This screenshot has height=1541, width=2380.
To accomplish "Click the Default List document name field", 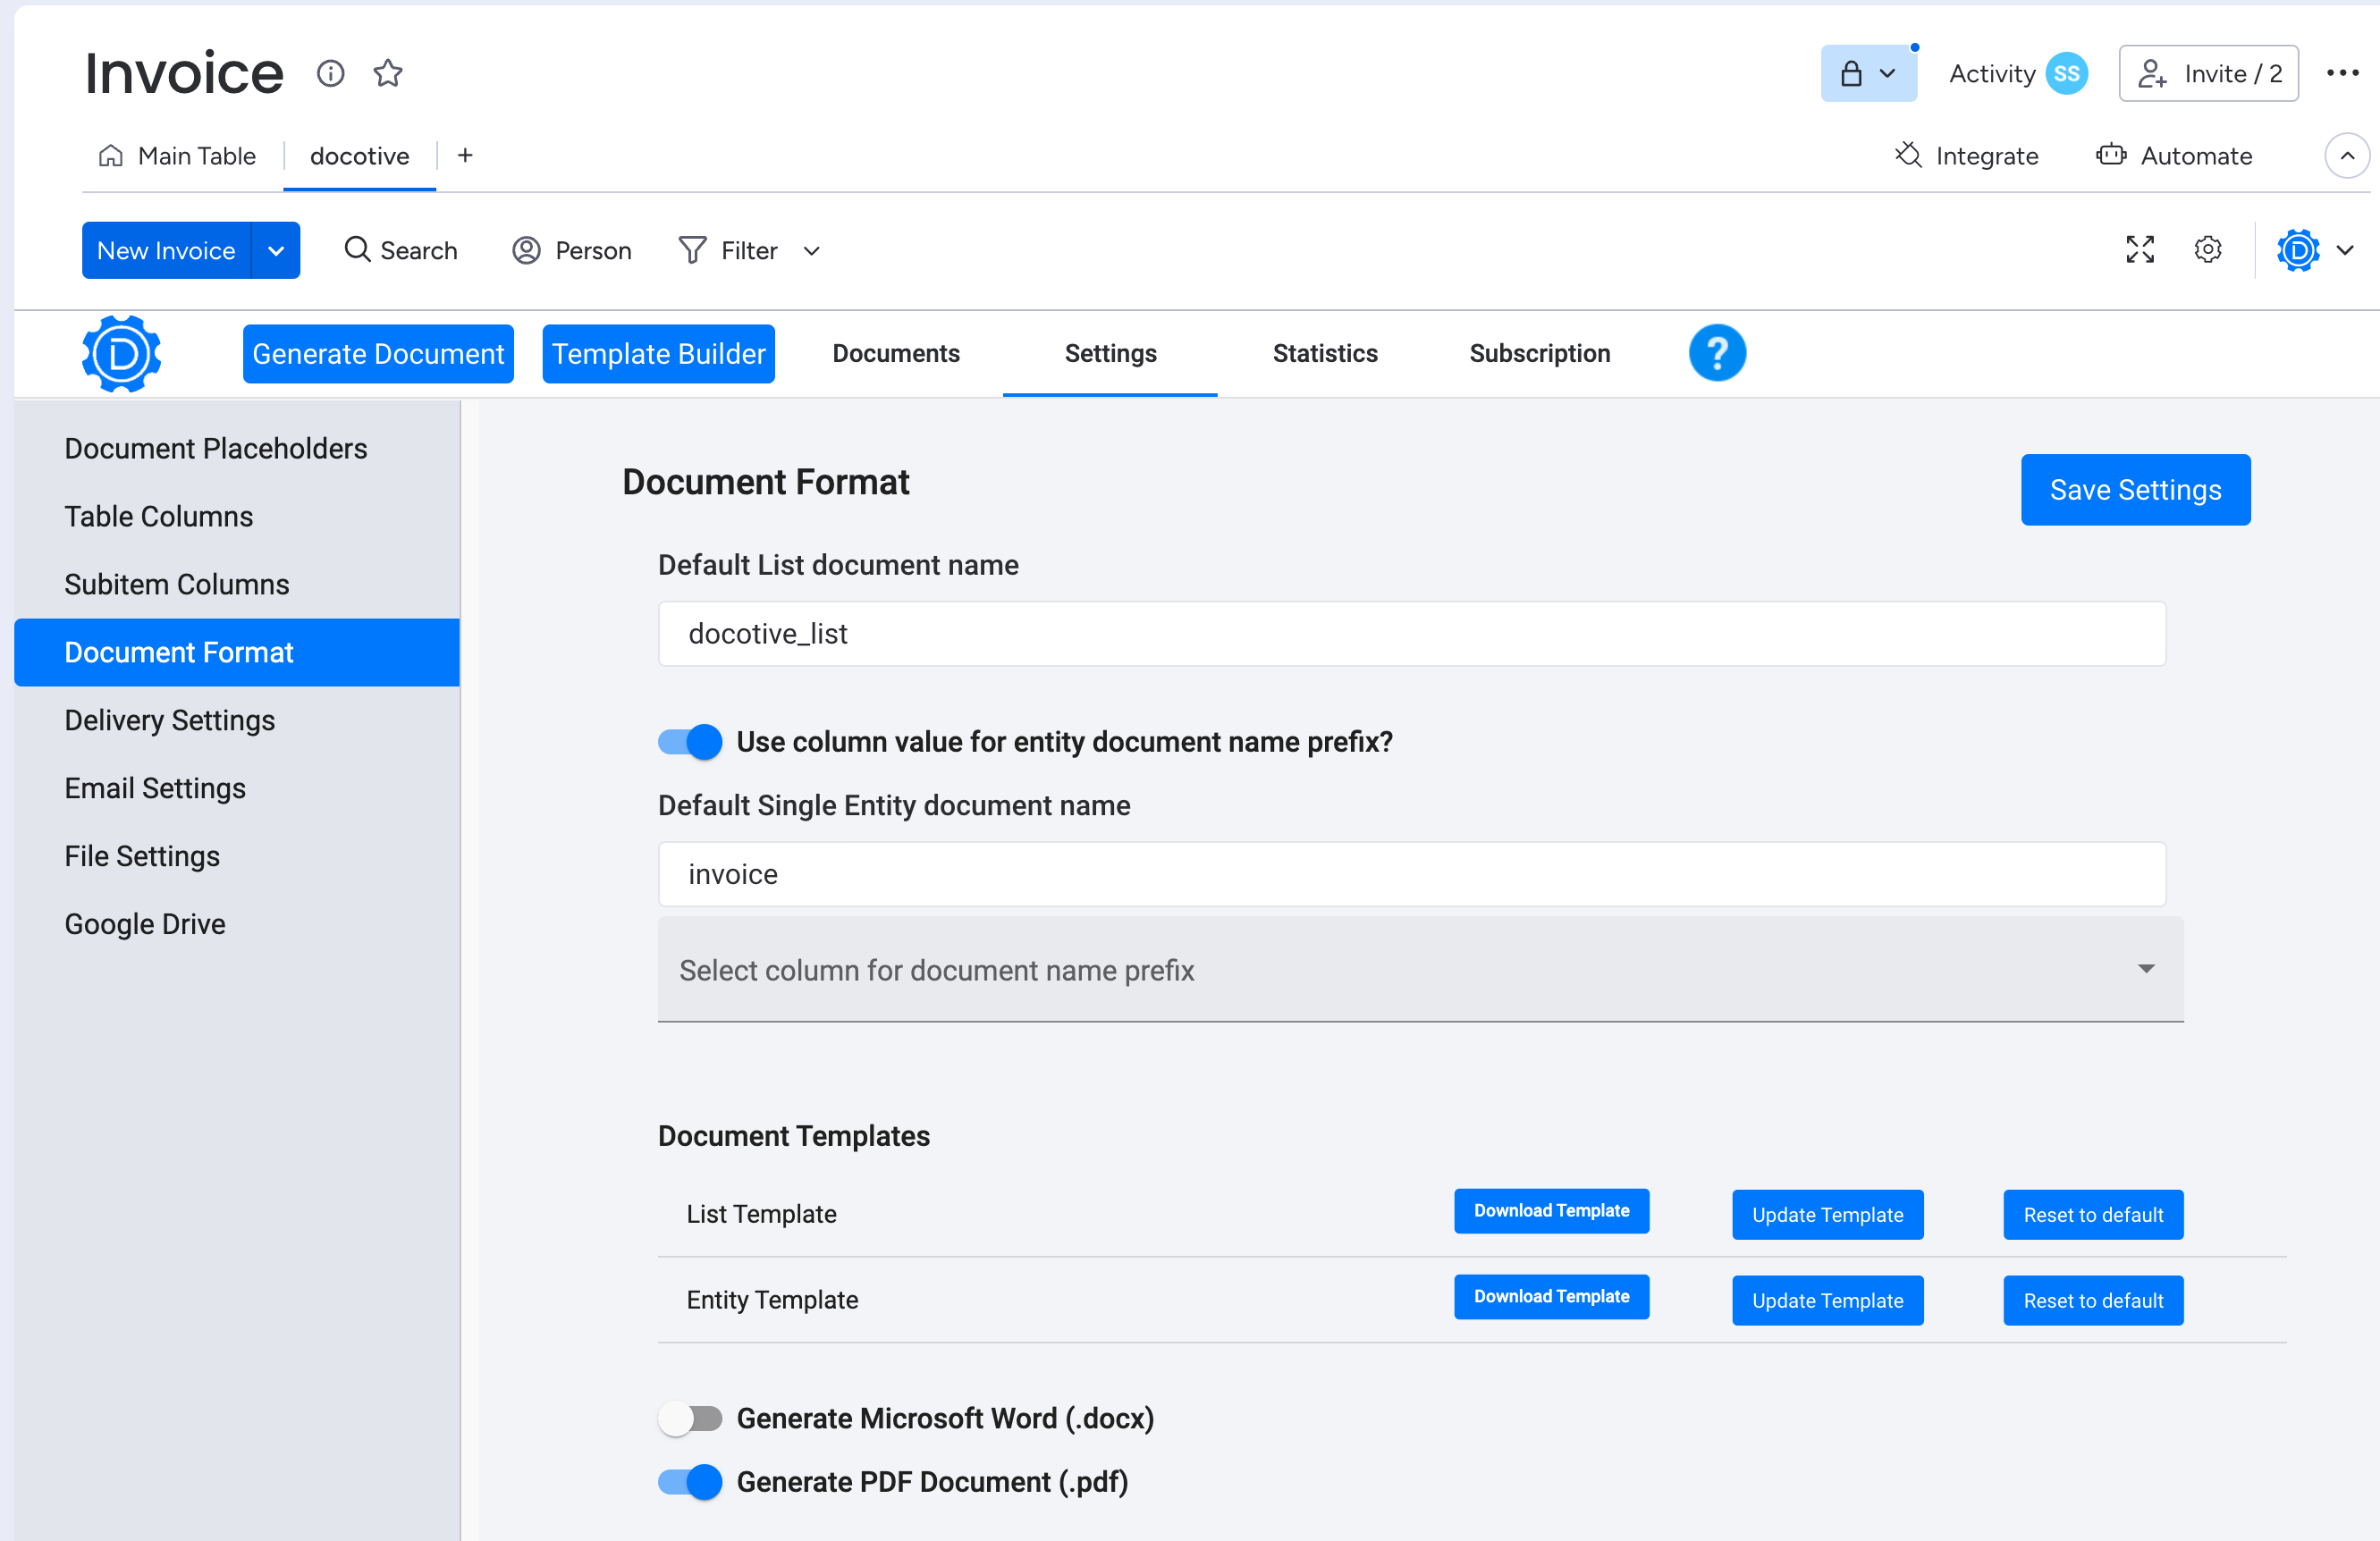I will (1411, 634).
